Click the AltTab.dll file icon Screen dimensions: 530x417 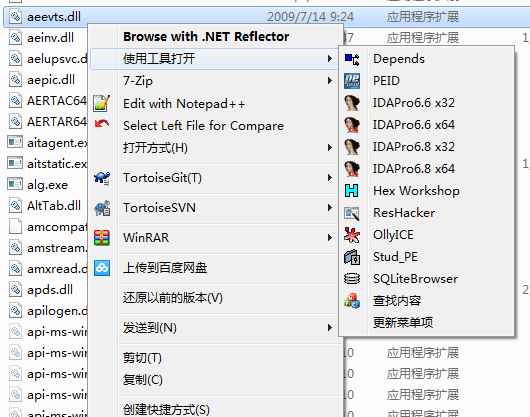click(x=15, y=206)
